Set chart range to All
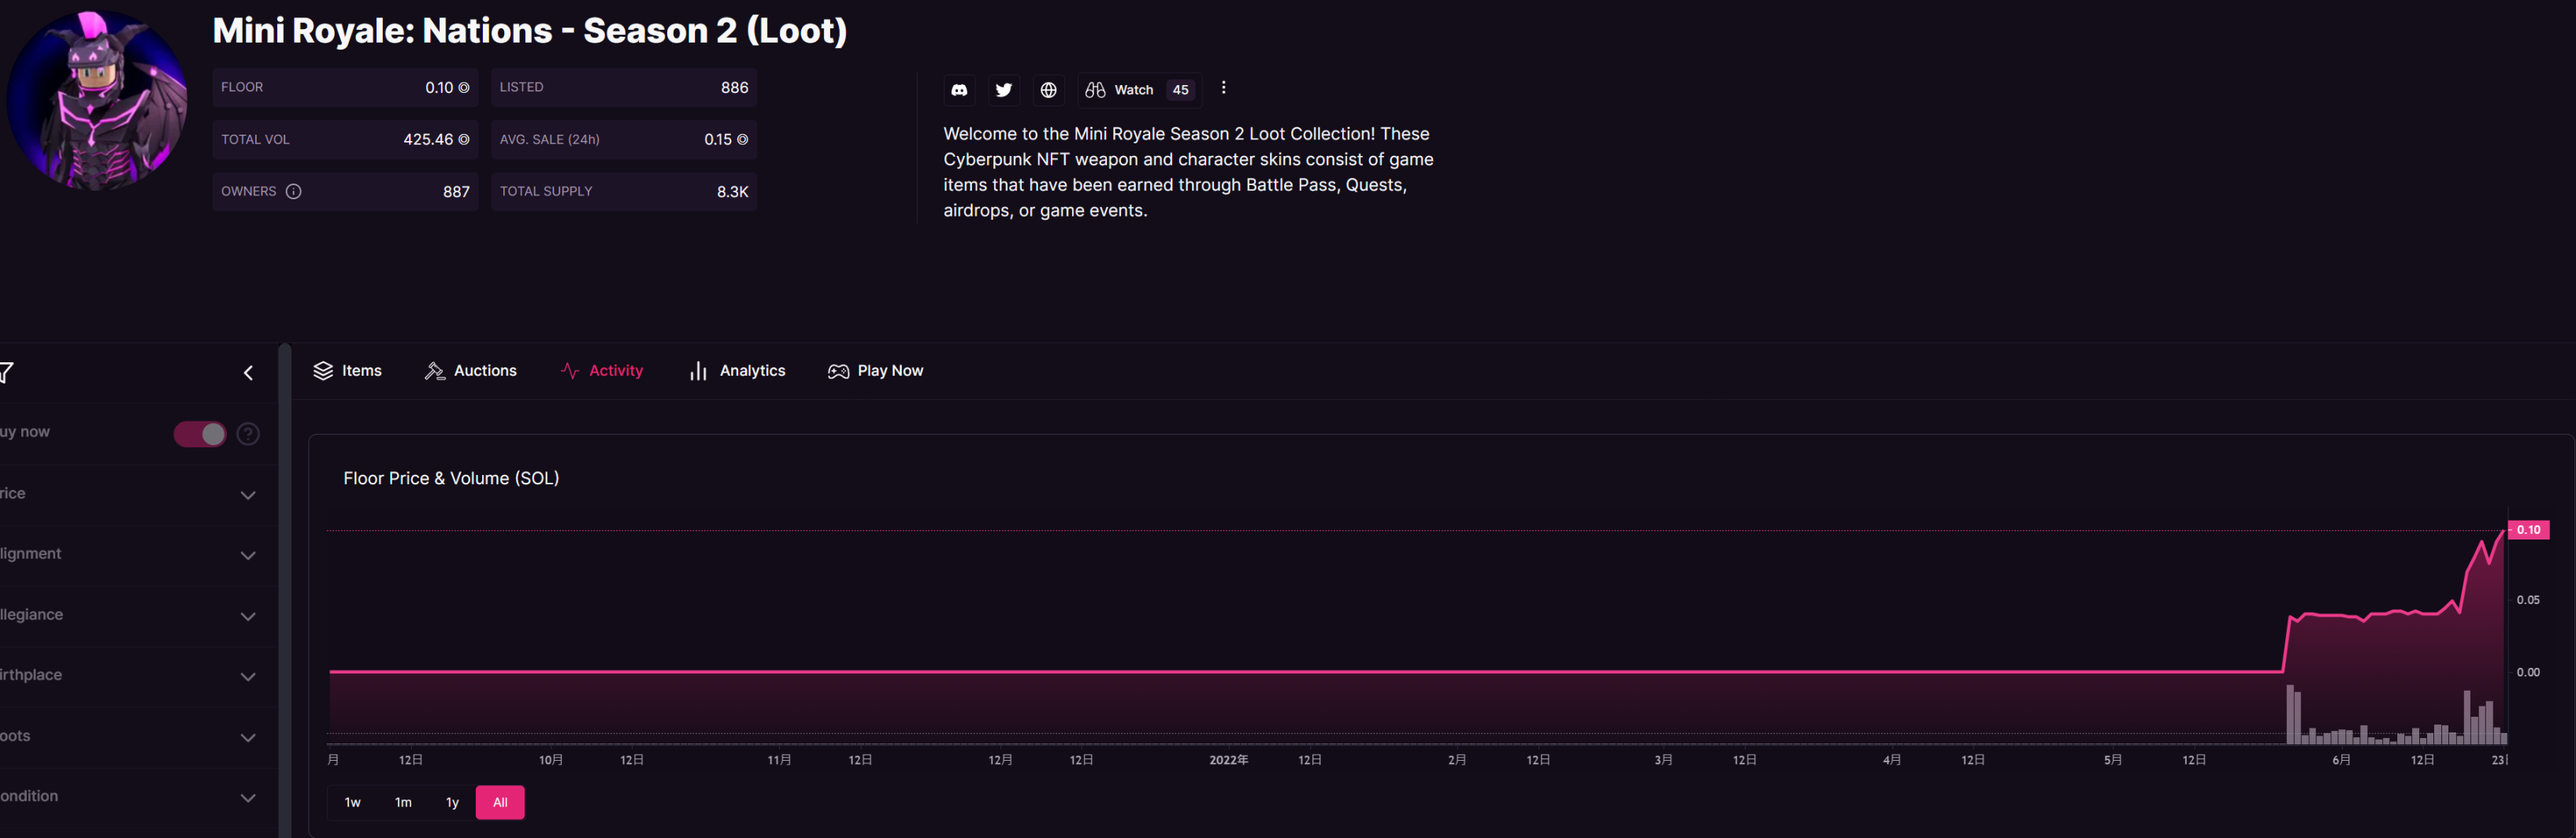2576x838 pixels. 500,802
